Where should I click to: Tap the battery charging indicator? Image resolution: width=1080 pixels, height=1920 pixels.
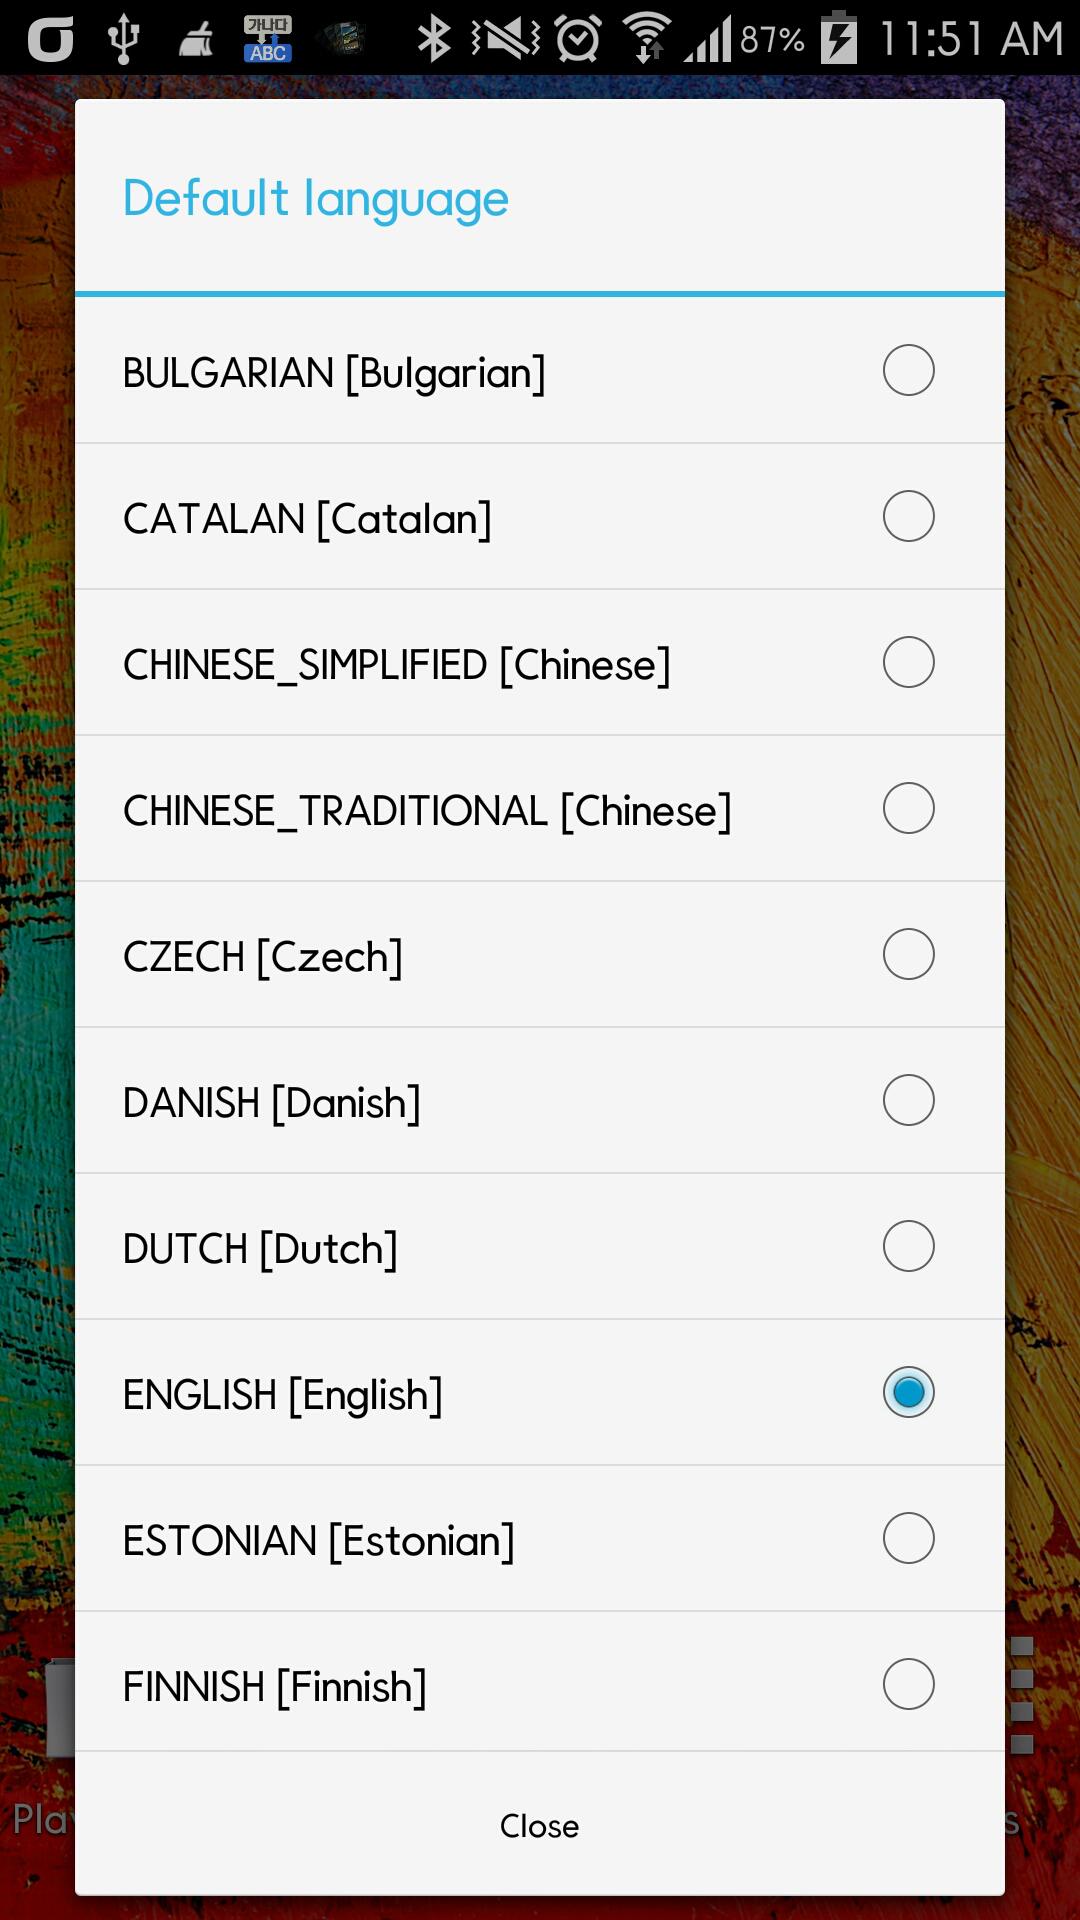(x=838, y=38)
